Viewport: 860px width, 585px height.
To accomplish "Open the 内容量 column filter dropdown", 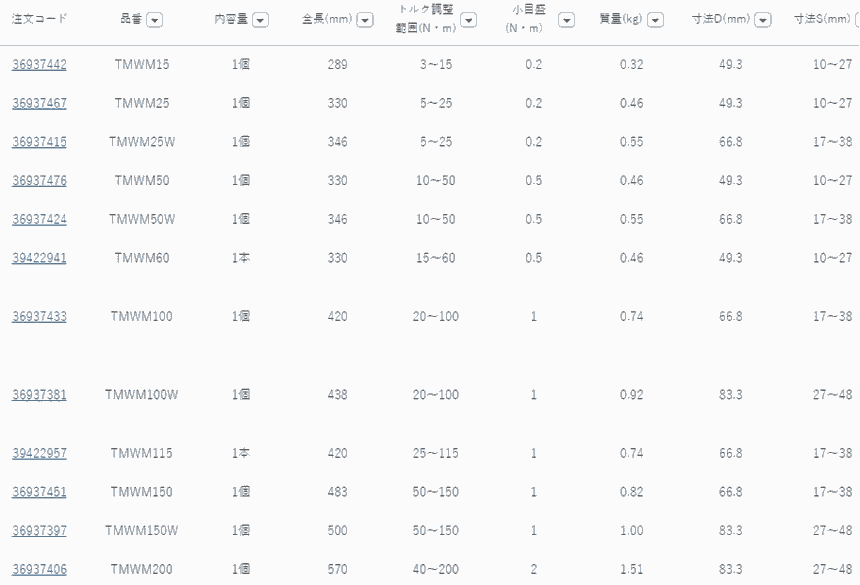I will [260, 20].
